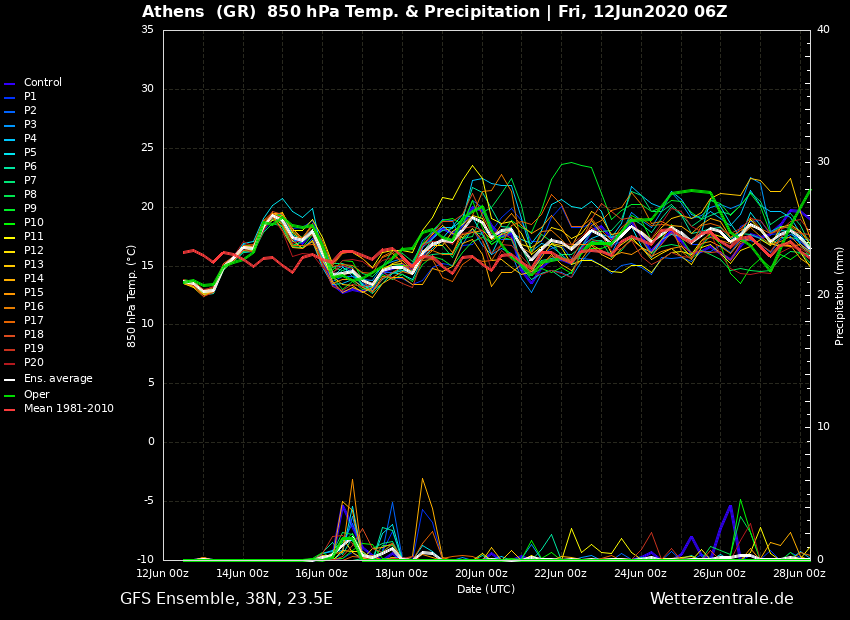This screenshot has width=850, height=620.
Task: Select the P6 legend label
Action: [x=30, y=166]
